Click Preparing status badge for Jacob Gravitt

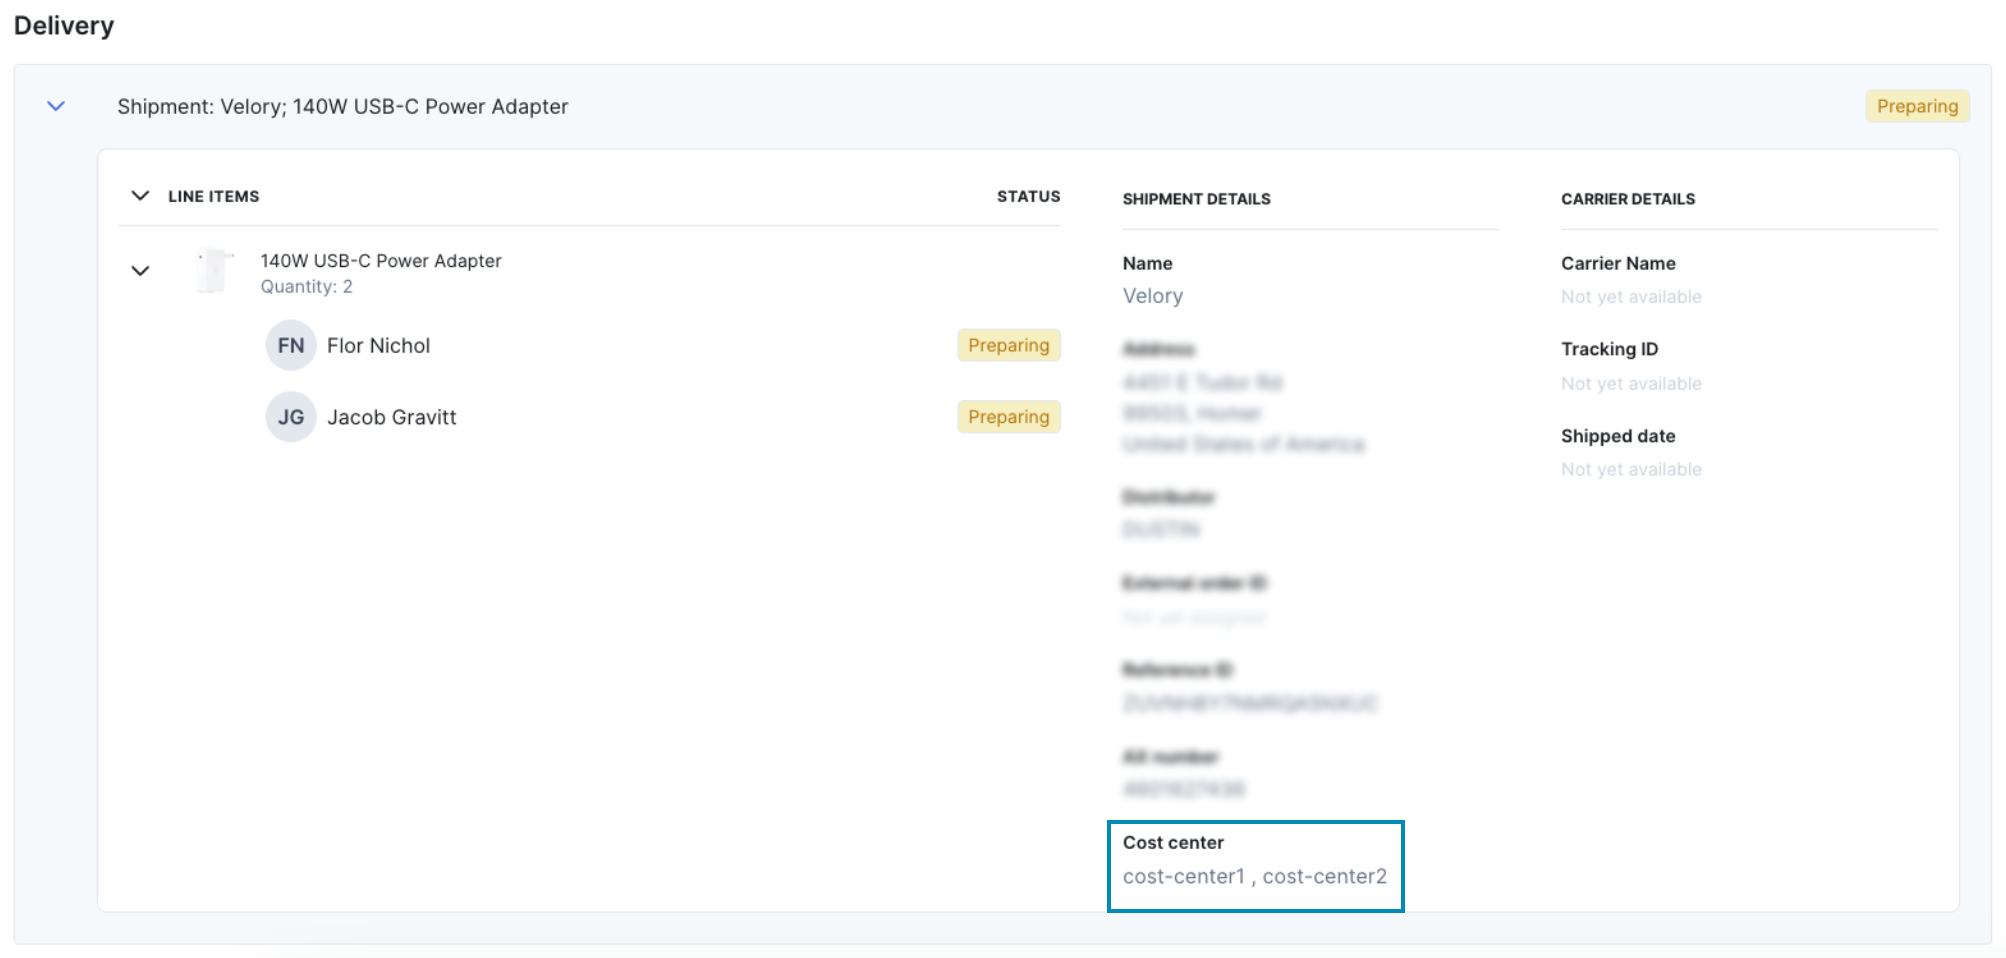tap(1008, 417)
